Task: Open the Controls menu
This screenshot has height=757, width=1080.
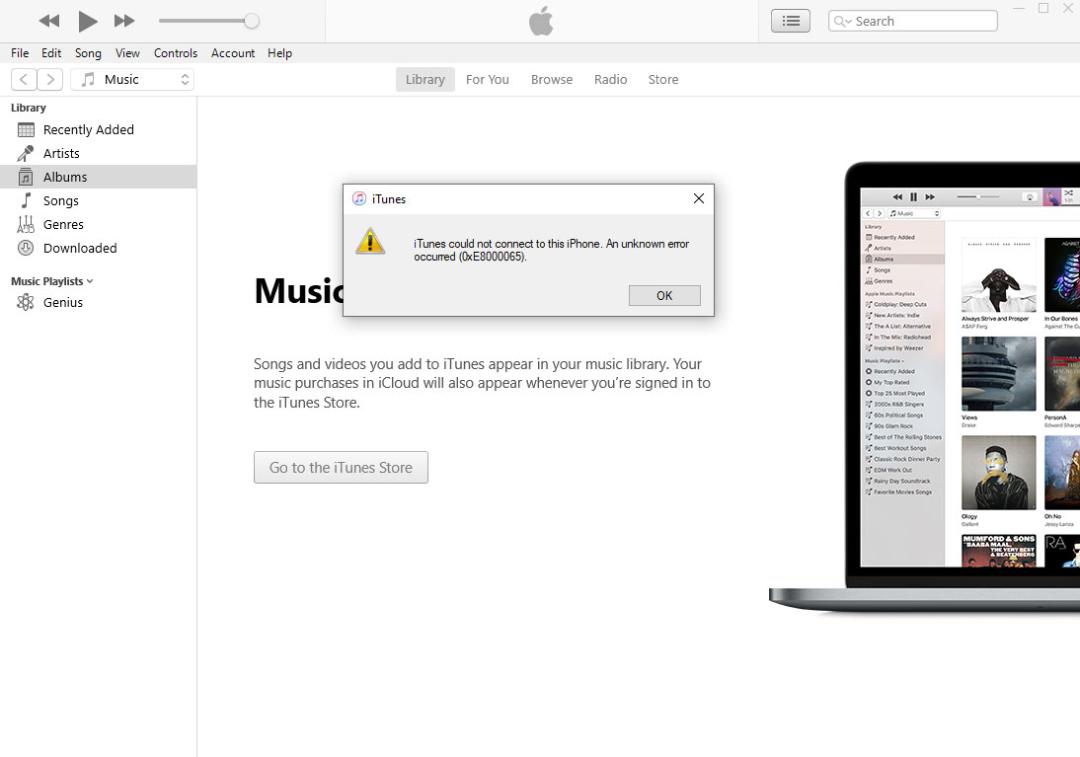Action: pyautogui.click(x=175, y=53)
